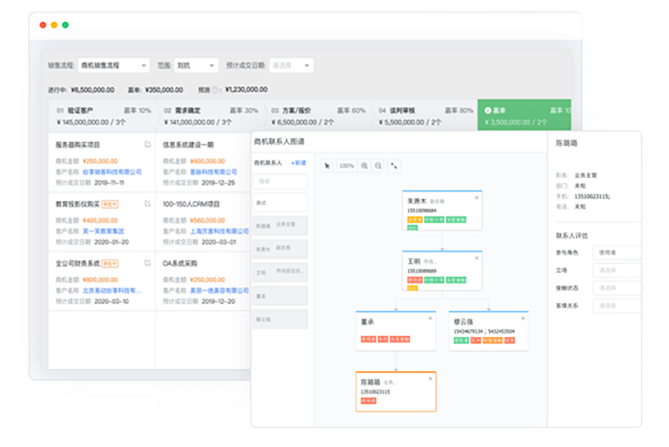
Task: Click the +新建 link for contacts
Action: click(x=298, y=161)
